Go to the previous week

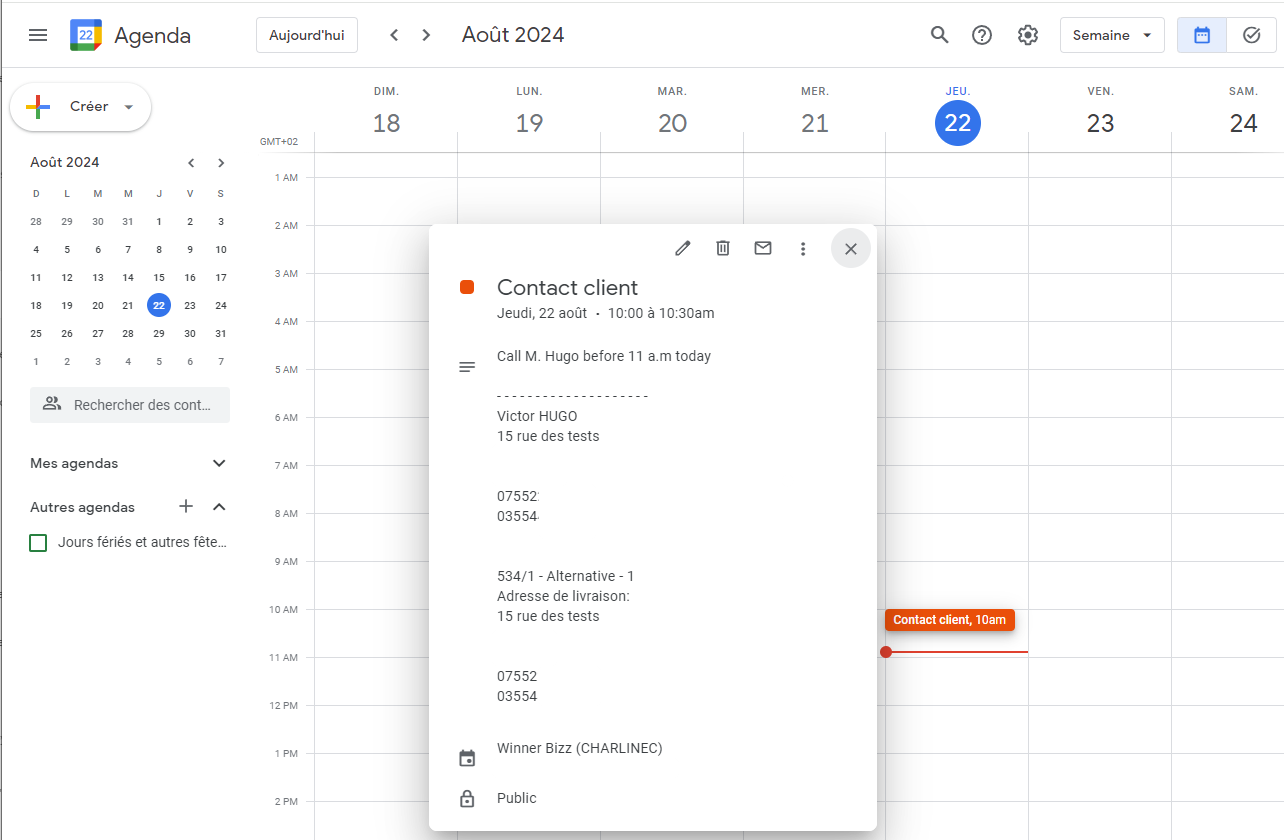point(394,34)
